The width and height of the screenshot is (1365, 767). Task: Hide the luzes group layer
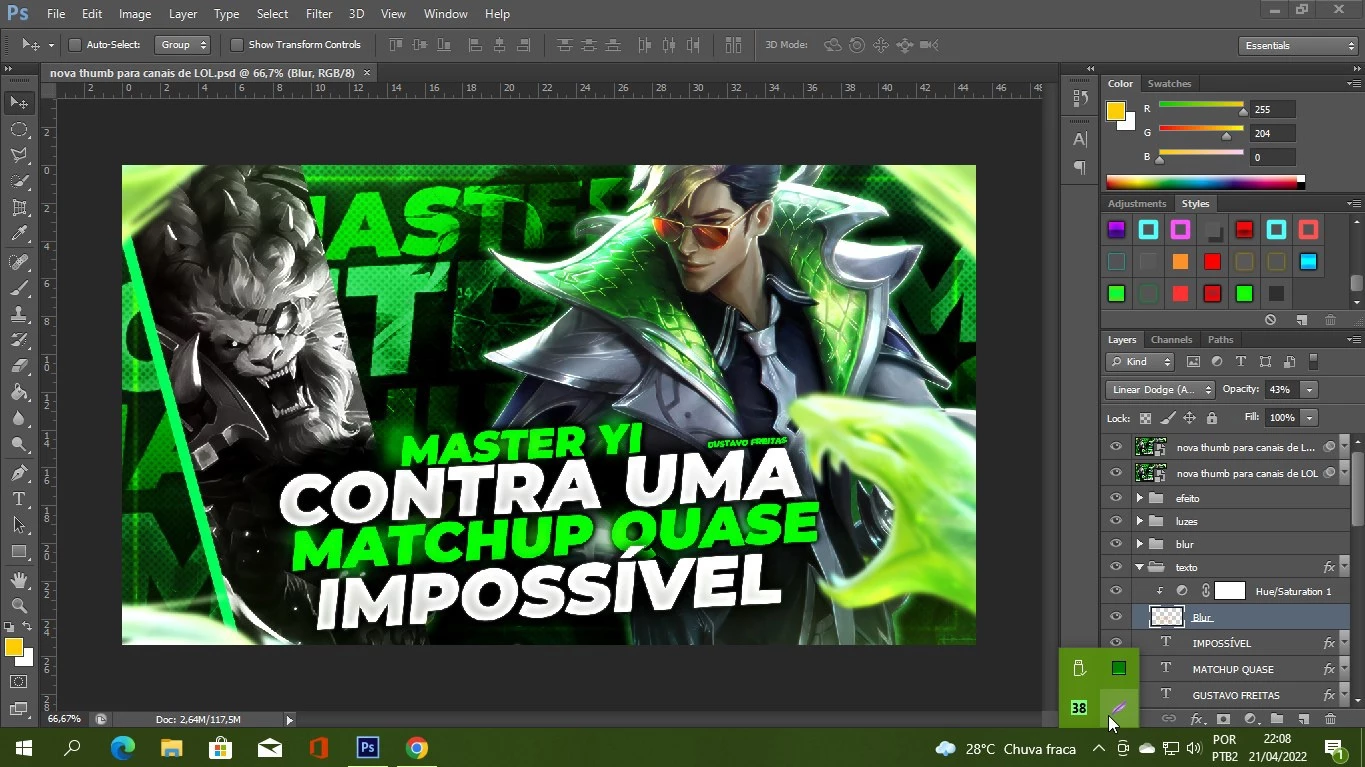[x=1116, y=521]
